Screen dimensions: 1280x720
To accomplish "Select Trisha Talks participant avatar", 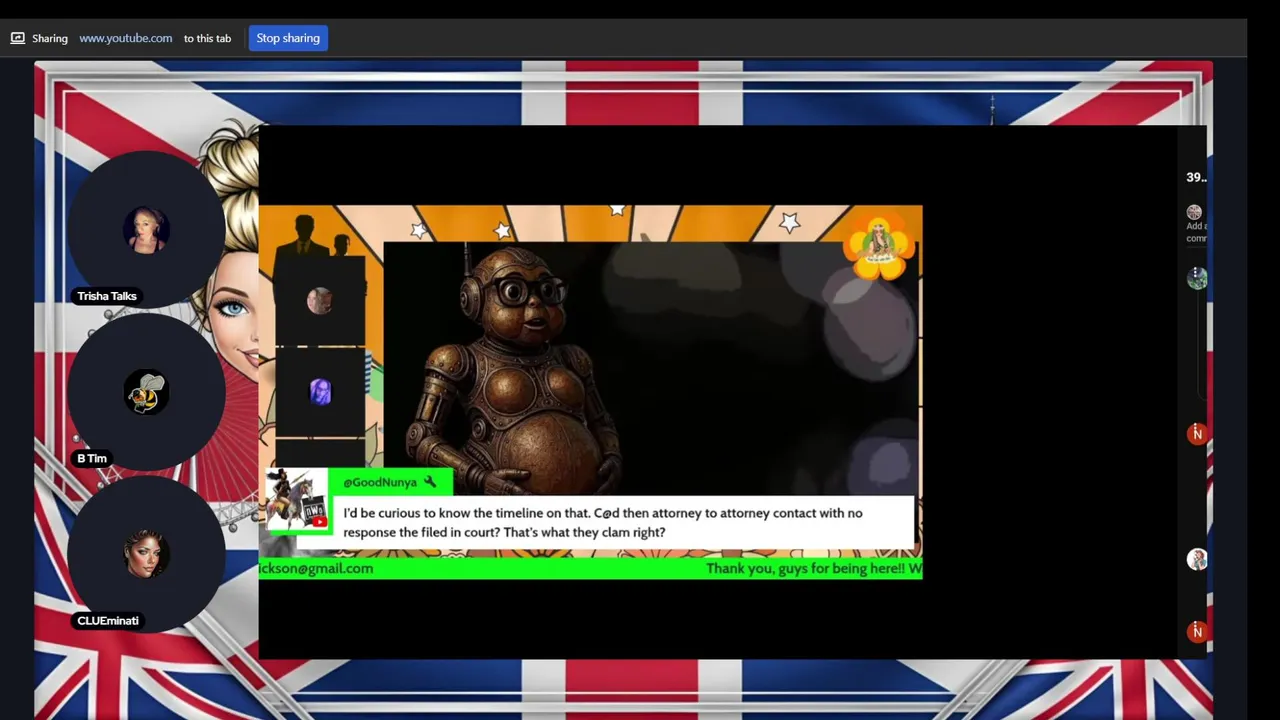I will coord(146,230).
